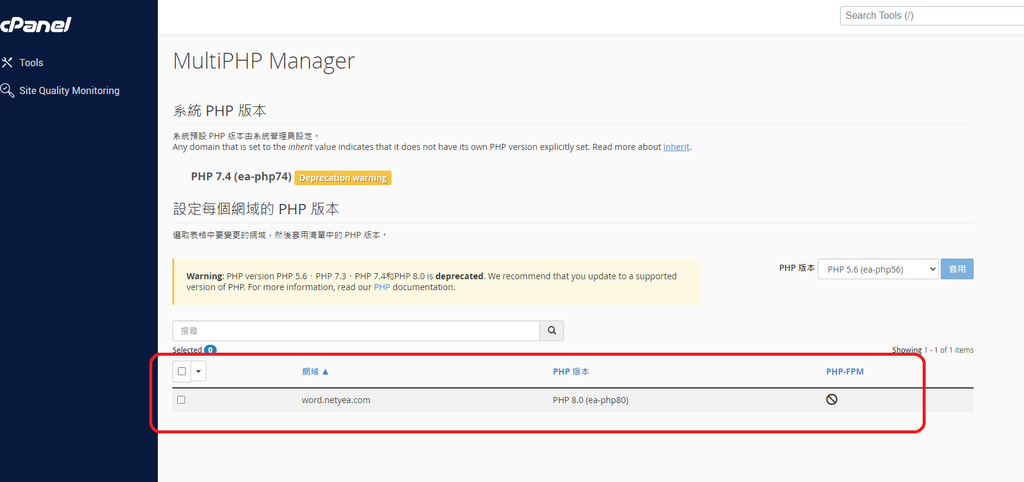
Task: Sort by 網域 column
Action: (x=315, y=372)
